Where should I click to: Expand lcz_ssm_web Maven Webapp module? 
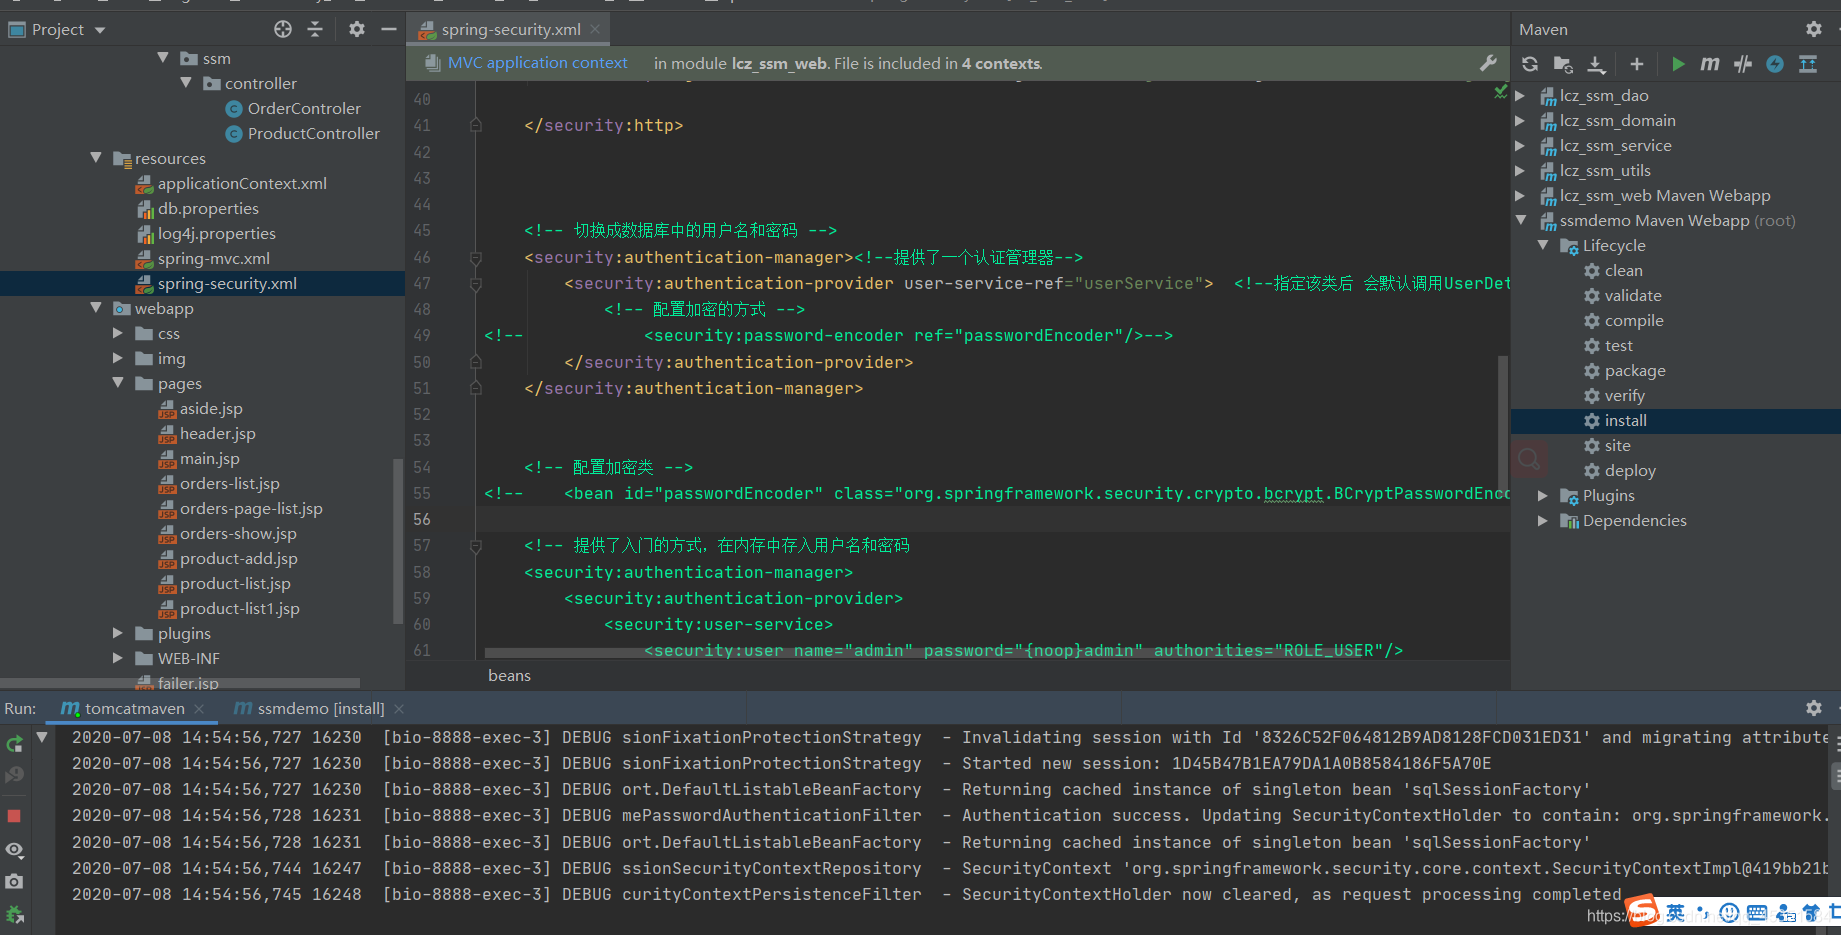(x=1520, y=196)
